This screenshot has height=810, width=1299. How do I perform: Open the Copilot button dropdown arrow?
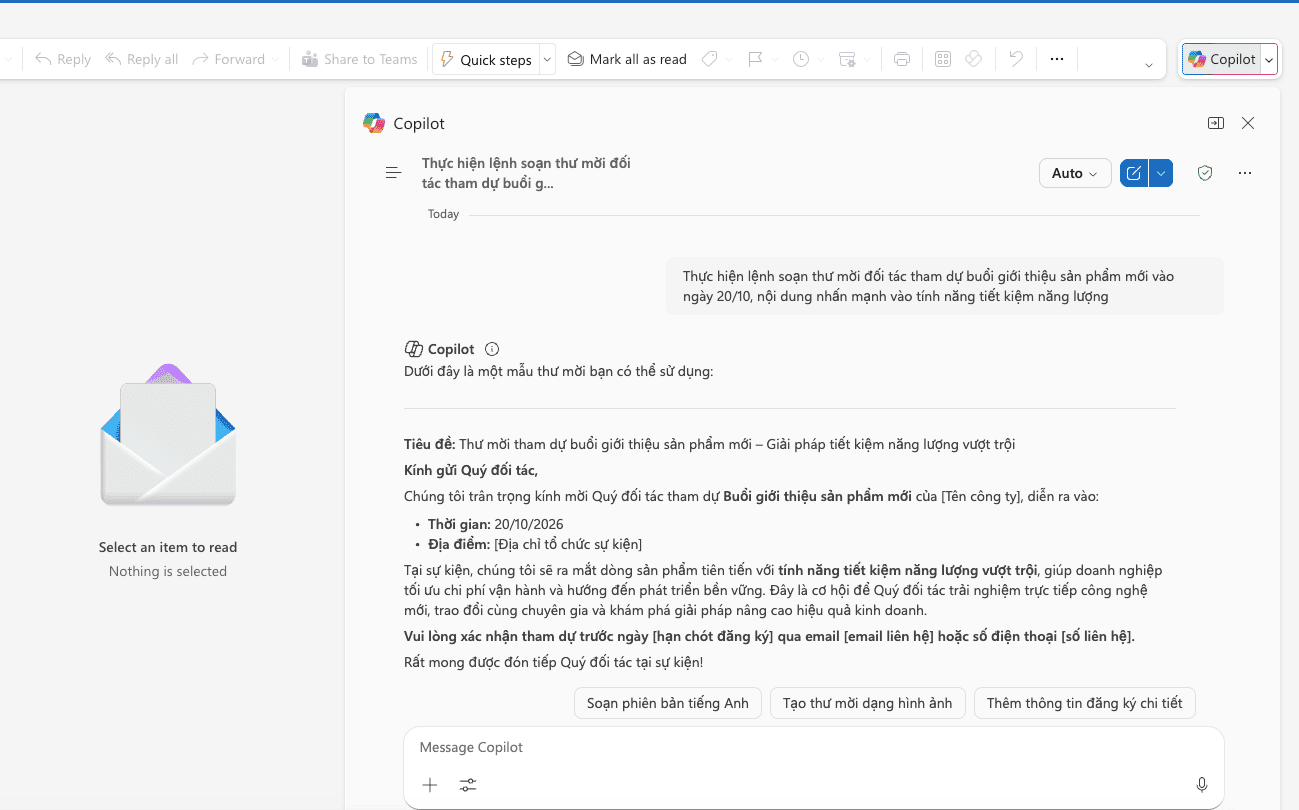coord(1269,59)
